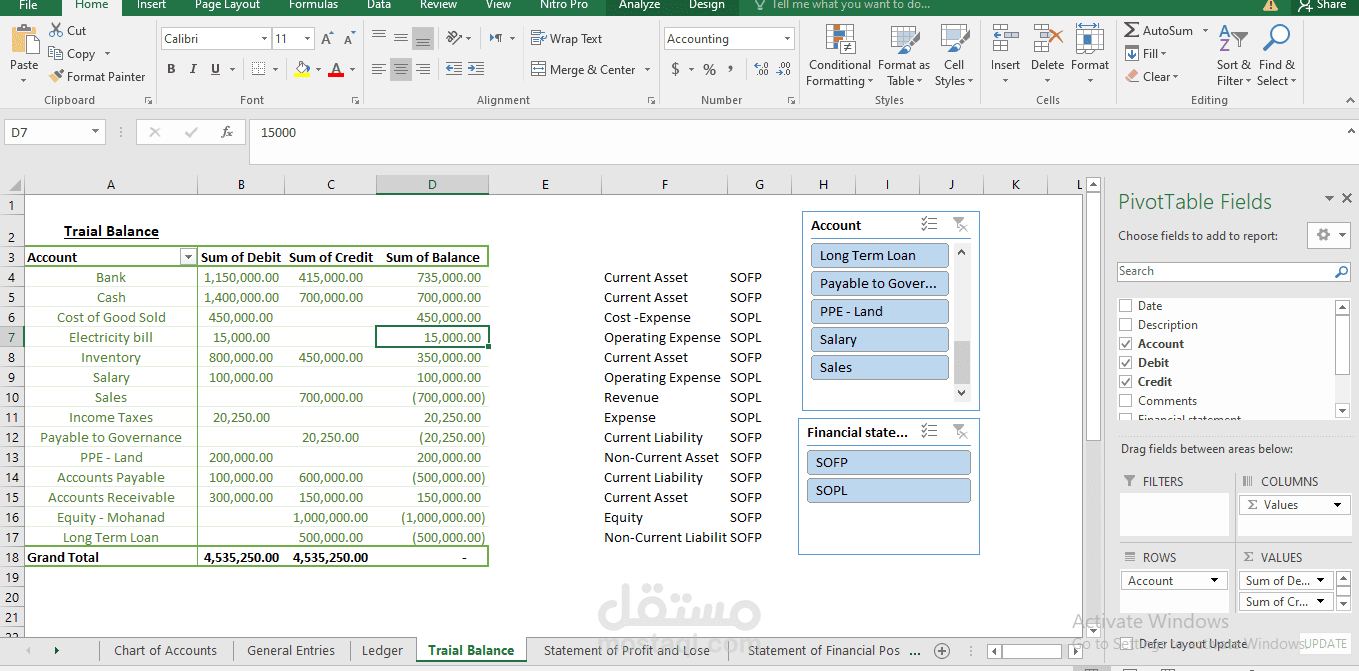Click the Insert Function fx icon
Screen dimensions: 1359x671
pos(227,132)
